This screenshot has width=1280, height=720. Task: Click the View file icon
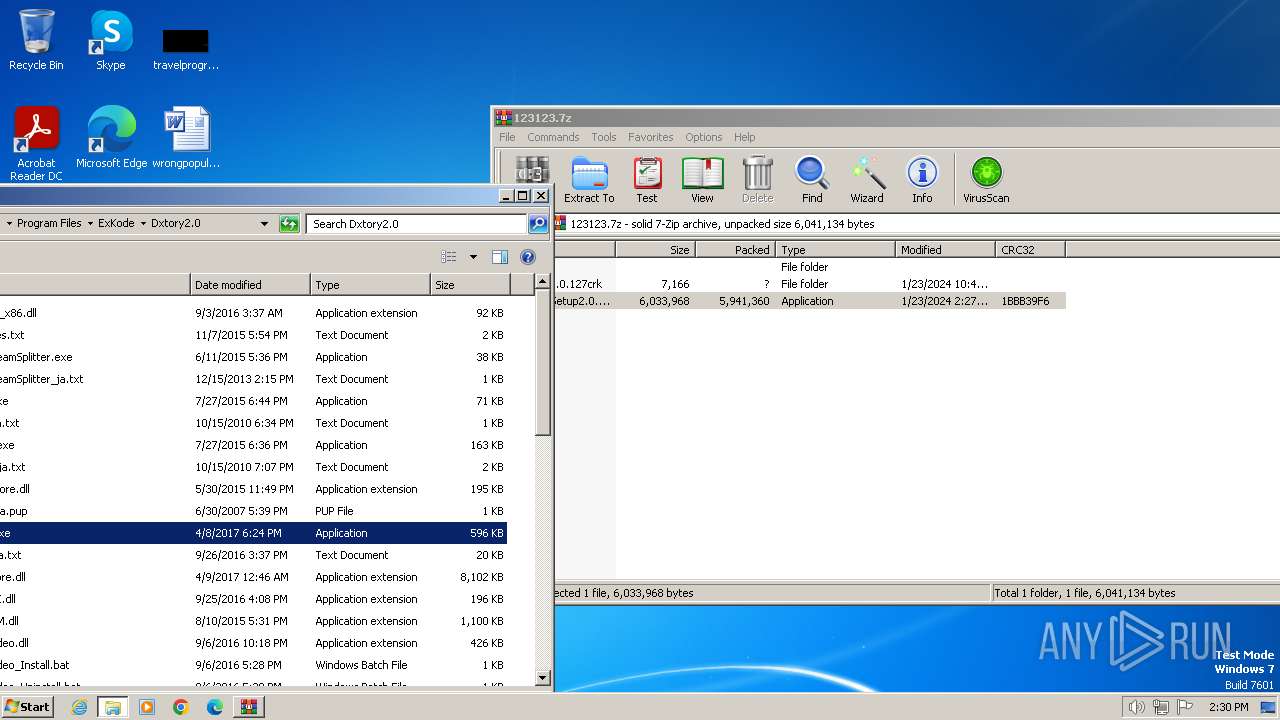[702, 180]
